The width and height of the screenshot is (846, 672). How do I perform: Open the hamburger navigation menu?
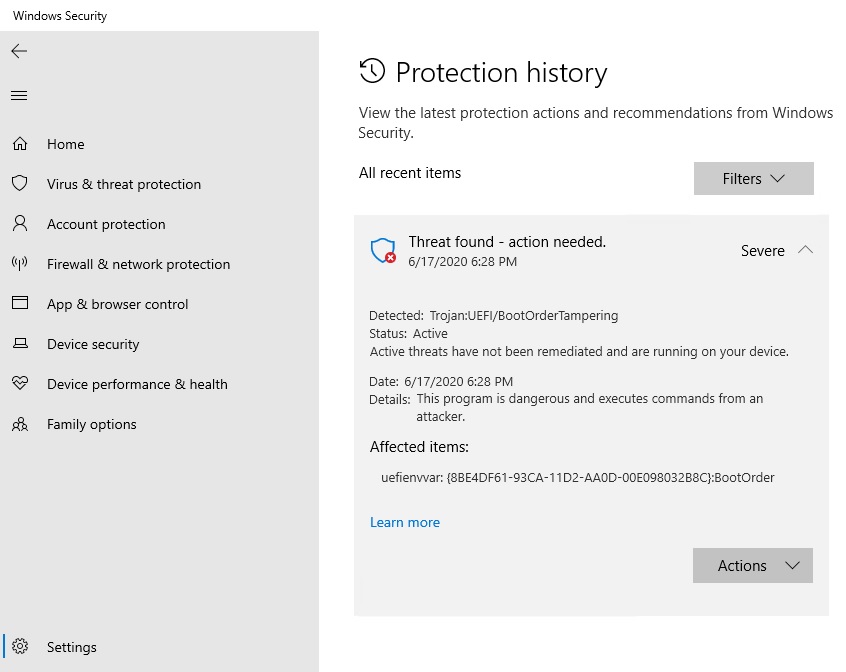tap(19, 96)
